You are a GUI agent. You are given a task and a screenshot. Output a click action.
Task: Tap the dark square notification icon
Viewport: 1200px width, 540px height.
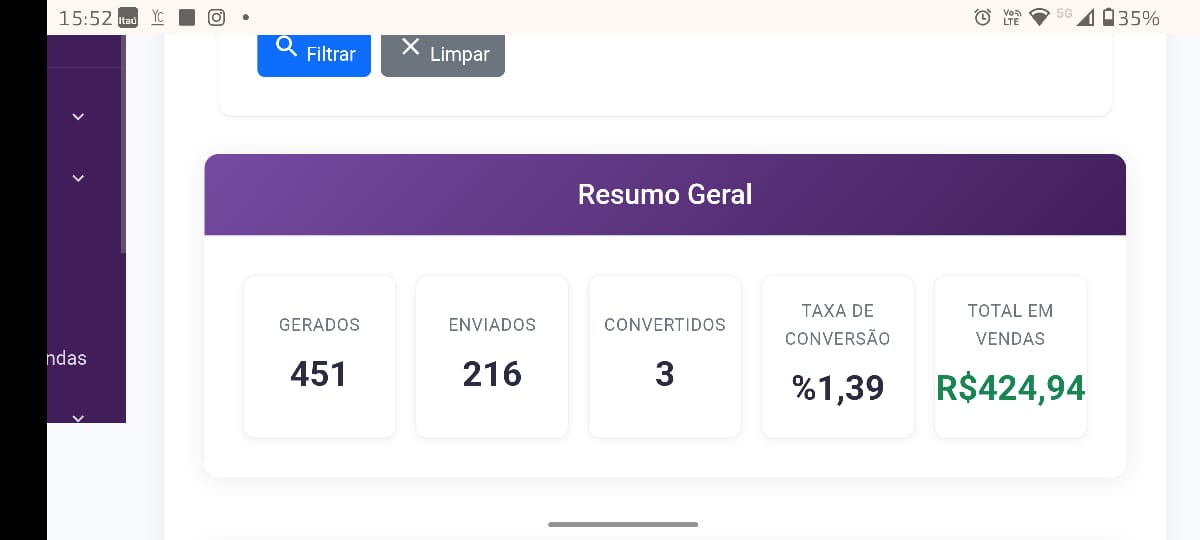[x=187, y=17]
